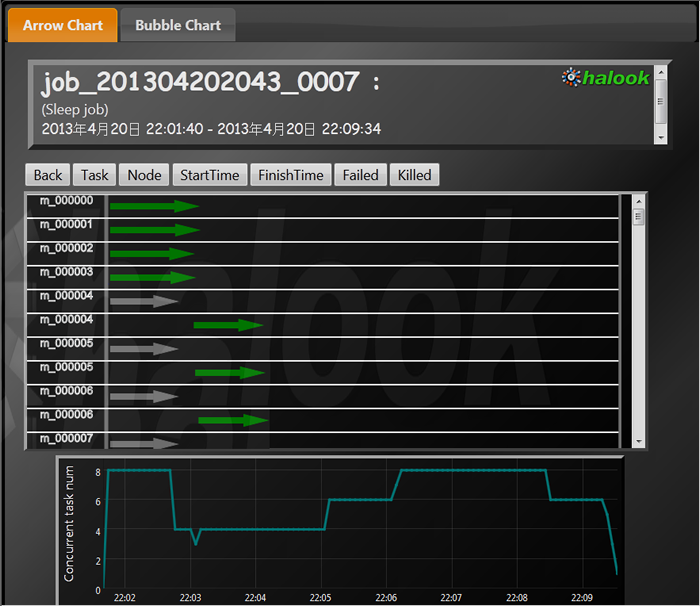Filter Failed tasks button
The width and height of the screenshot is (700, 606).
360,175
